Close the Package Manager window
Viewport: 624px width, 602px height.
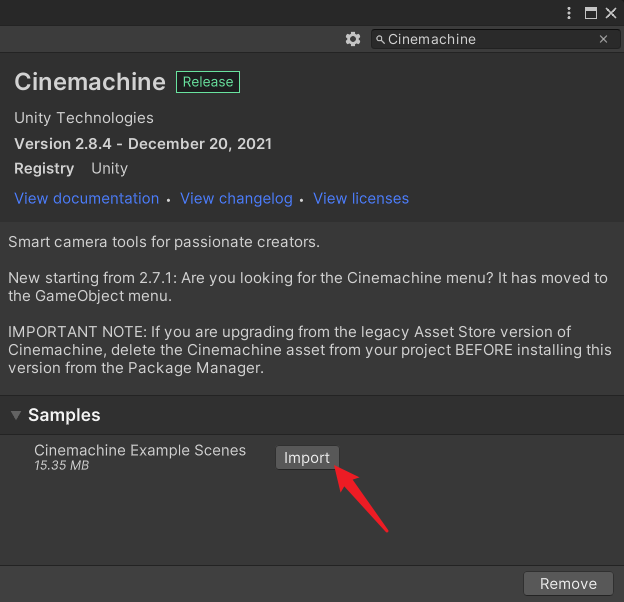611,13
